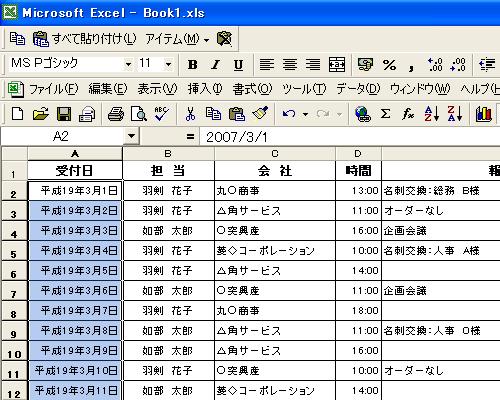The image size is (500, 400).
Task: Open the ファイル(F) menu
Action: (53, 89)
